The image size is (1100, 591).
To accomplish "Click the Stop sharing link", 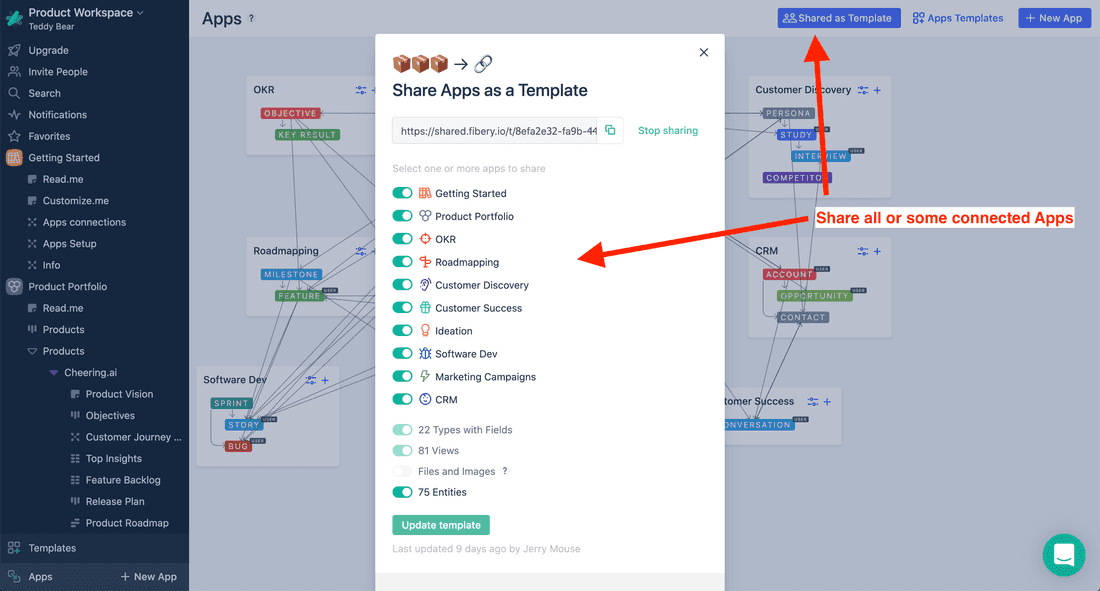I will coord(667,130).
